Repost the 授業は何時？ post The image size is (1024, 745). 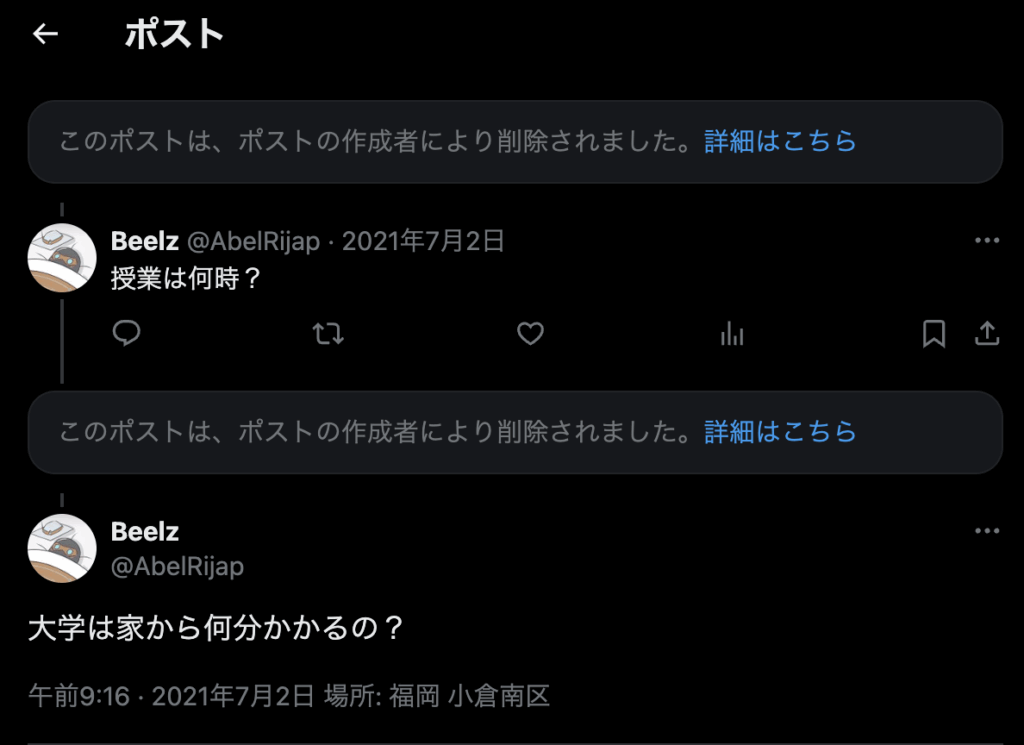tap(328, 334)
